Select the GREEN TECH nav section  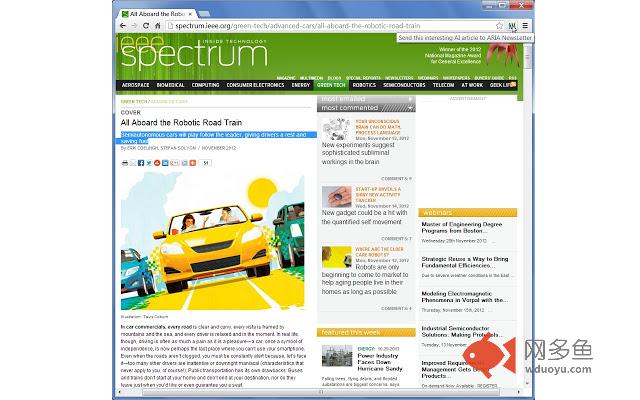pos(331,85)
